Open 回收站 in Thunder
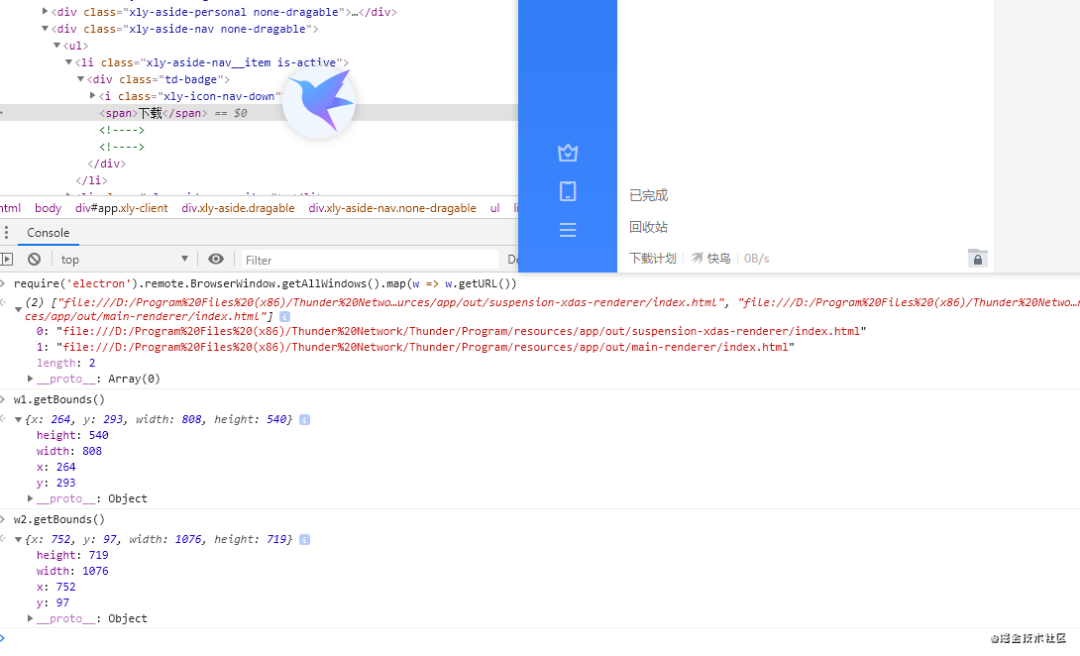The height and width of the screenshot is (656, 1080). (x=648, y=227)
